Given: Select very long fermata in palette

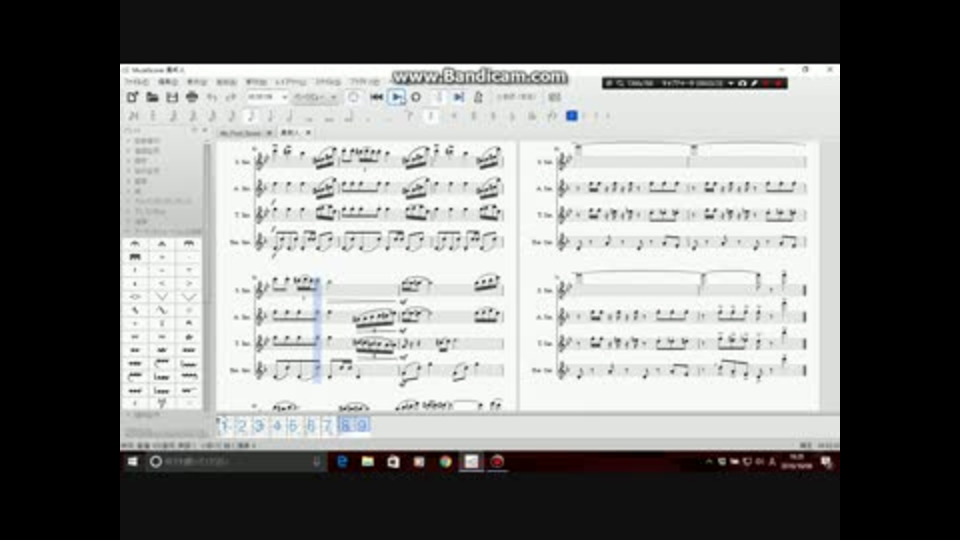Looking at the screenshot, I should click(x=135, y=257).
